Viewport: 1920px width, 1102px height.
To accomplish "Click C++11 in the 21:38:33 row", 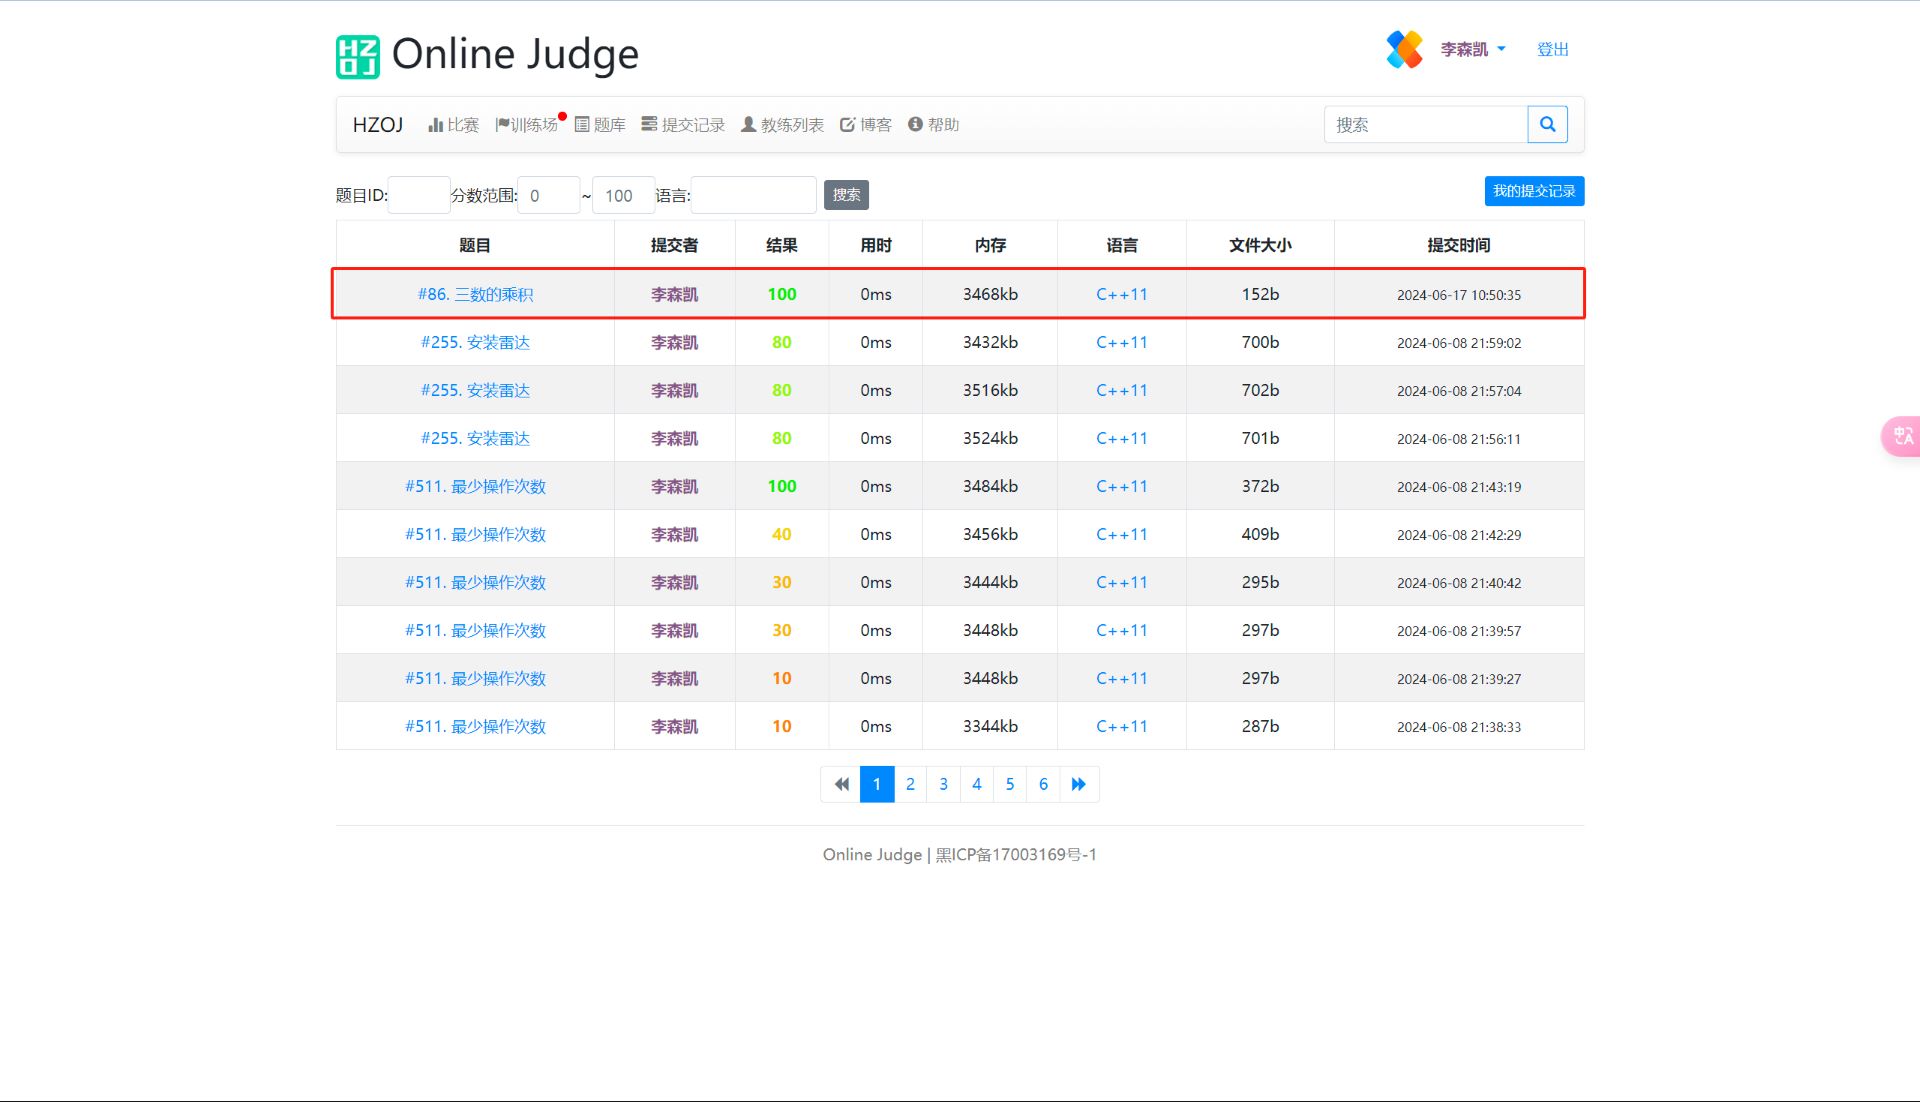I will (x=1122, y=726).
